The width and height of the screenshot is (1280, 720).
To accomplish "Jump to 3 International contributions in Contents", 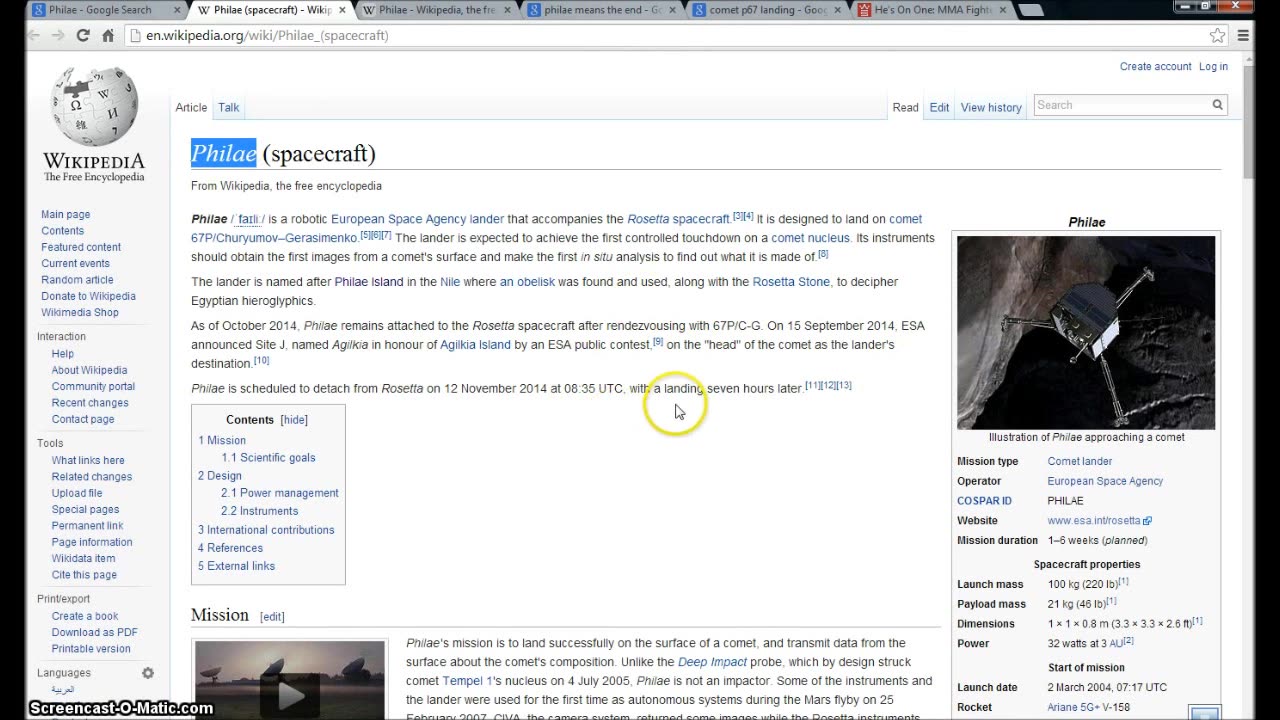I will click(x=266, y=530).
